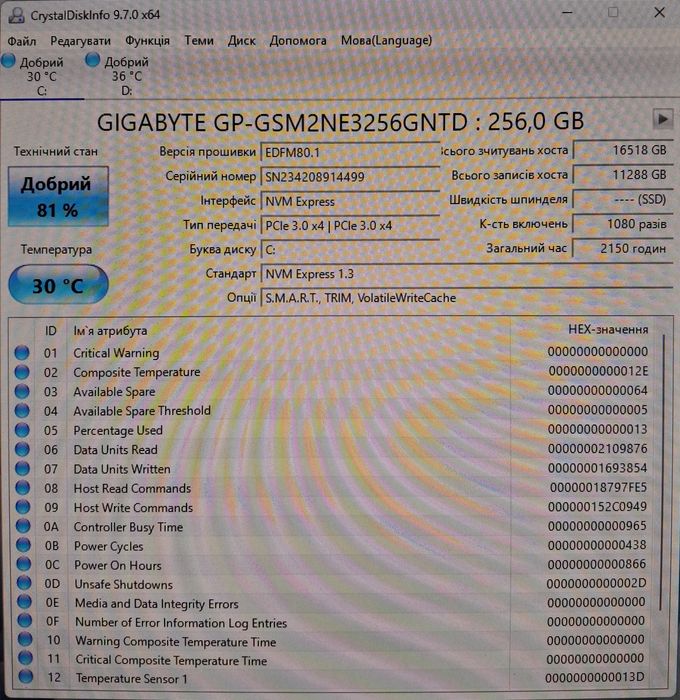680x700 pixels.
Task: Click status orb for Percentage Used
Action: [x=22, y=430]
